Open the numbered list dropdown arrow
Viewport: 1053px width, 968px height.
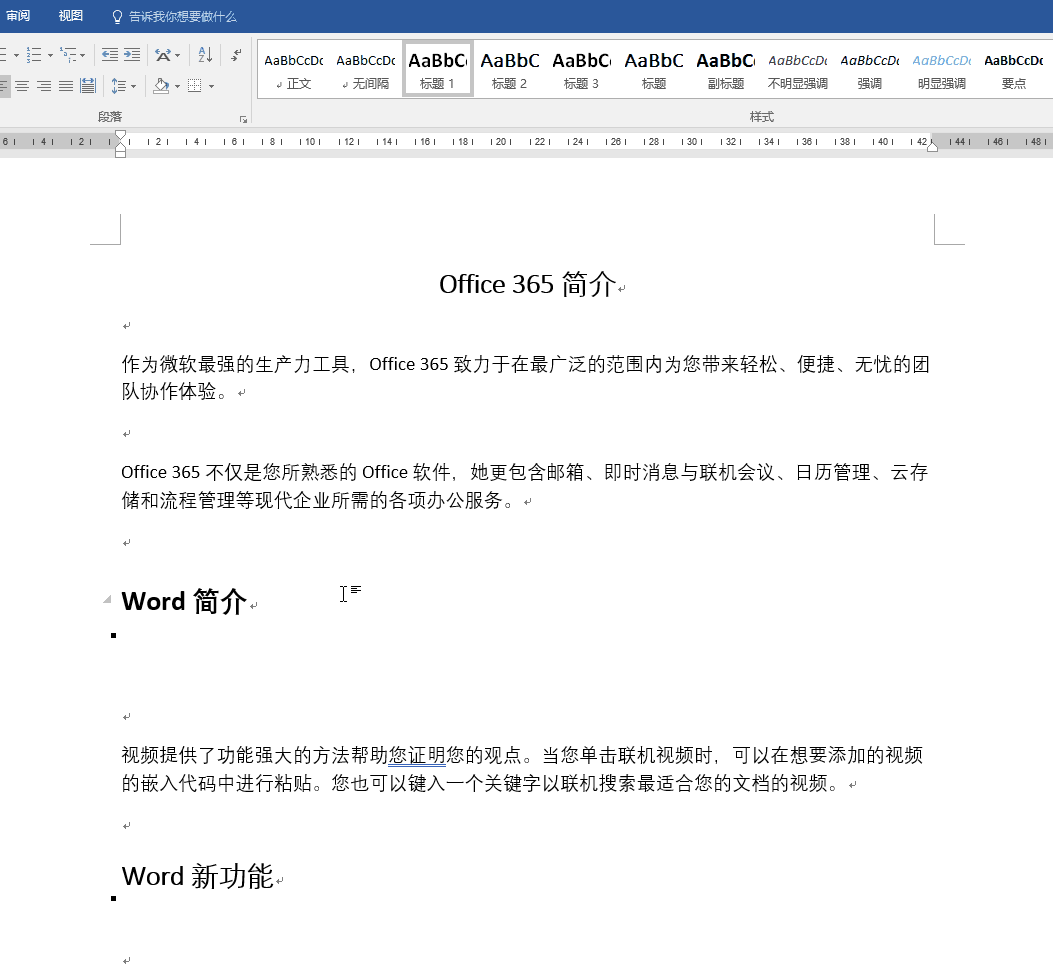50,55
